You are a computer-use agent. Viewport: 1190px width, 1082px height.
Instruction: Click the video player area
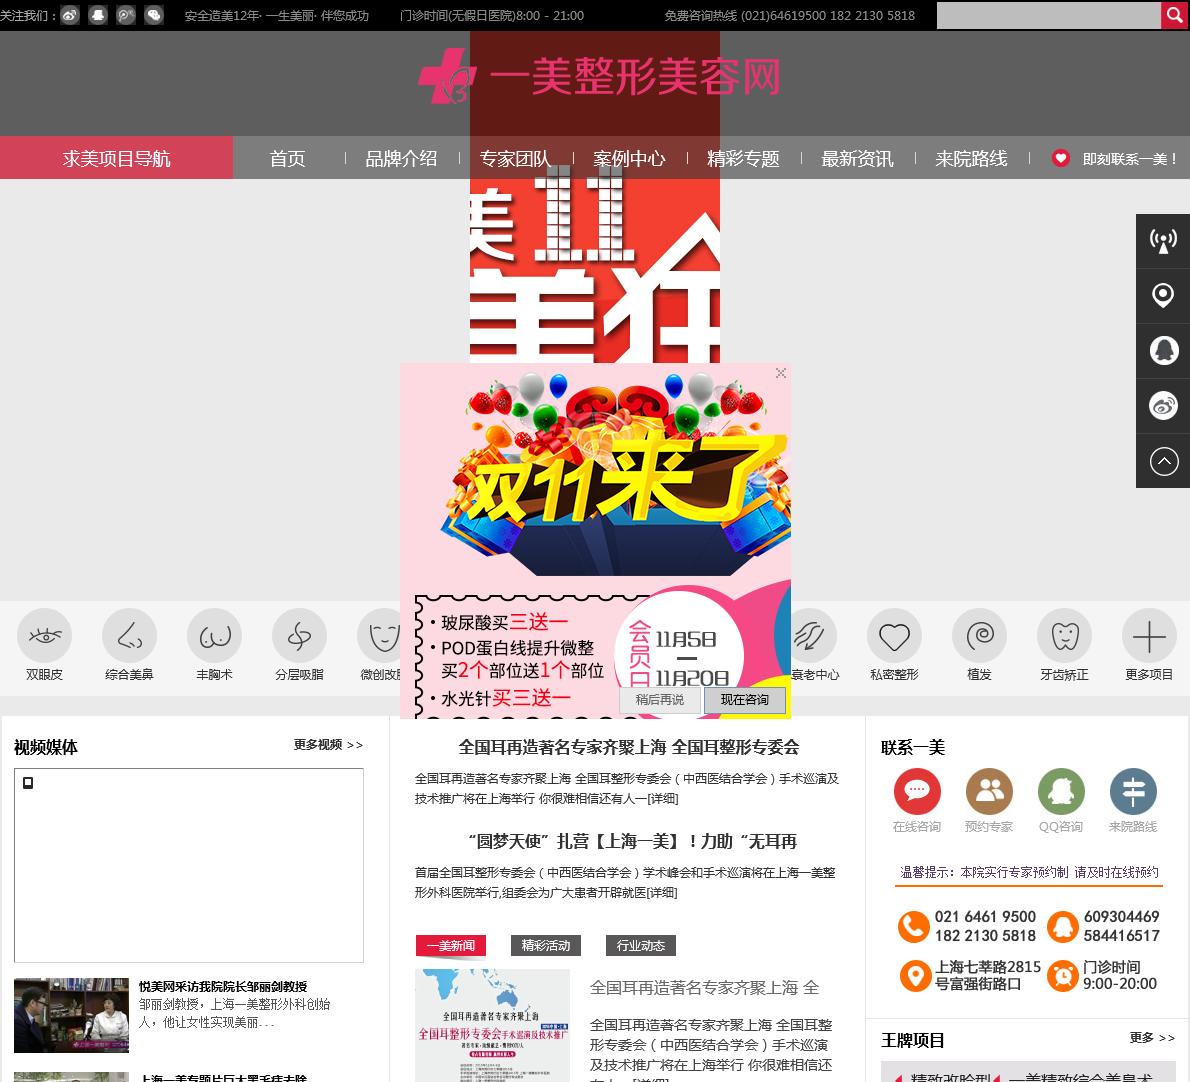coord(189,865)
